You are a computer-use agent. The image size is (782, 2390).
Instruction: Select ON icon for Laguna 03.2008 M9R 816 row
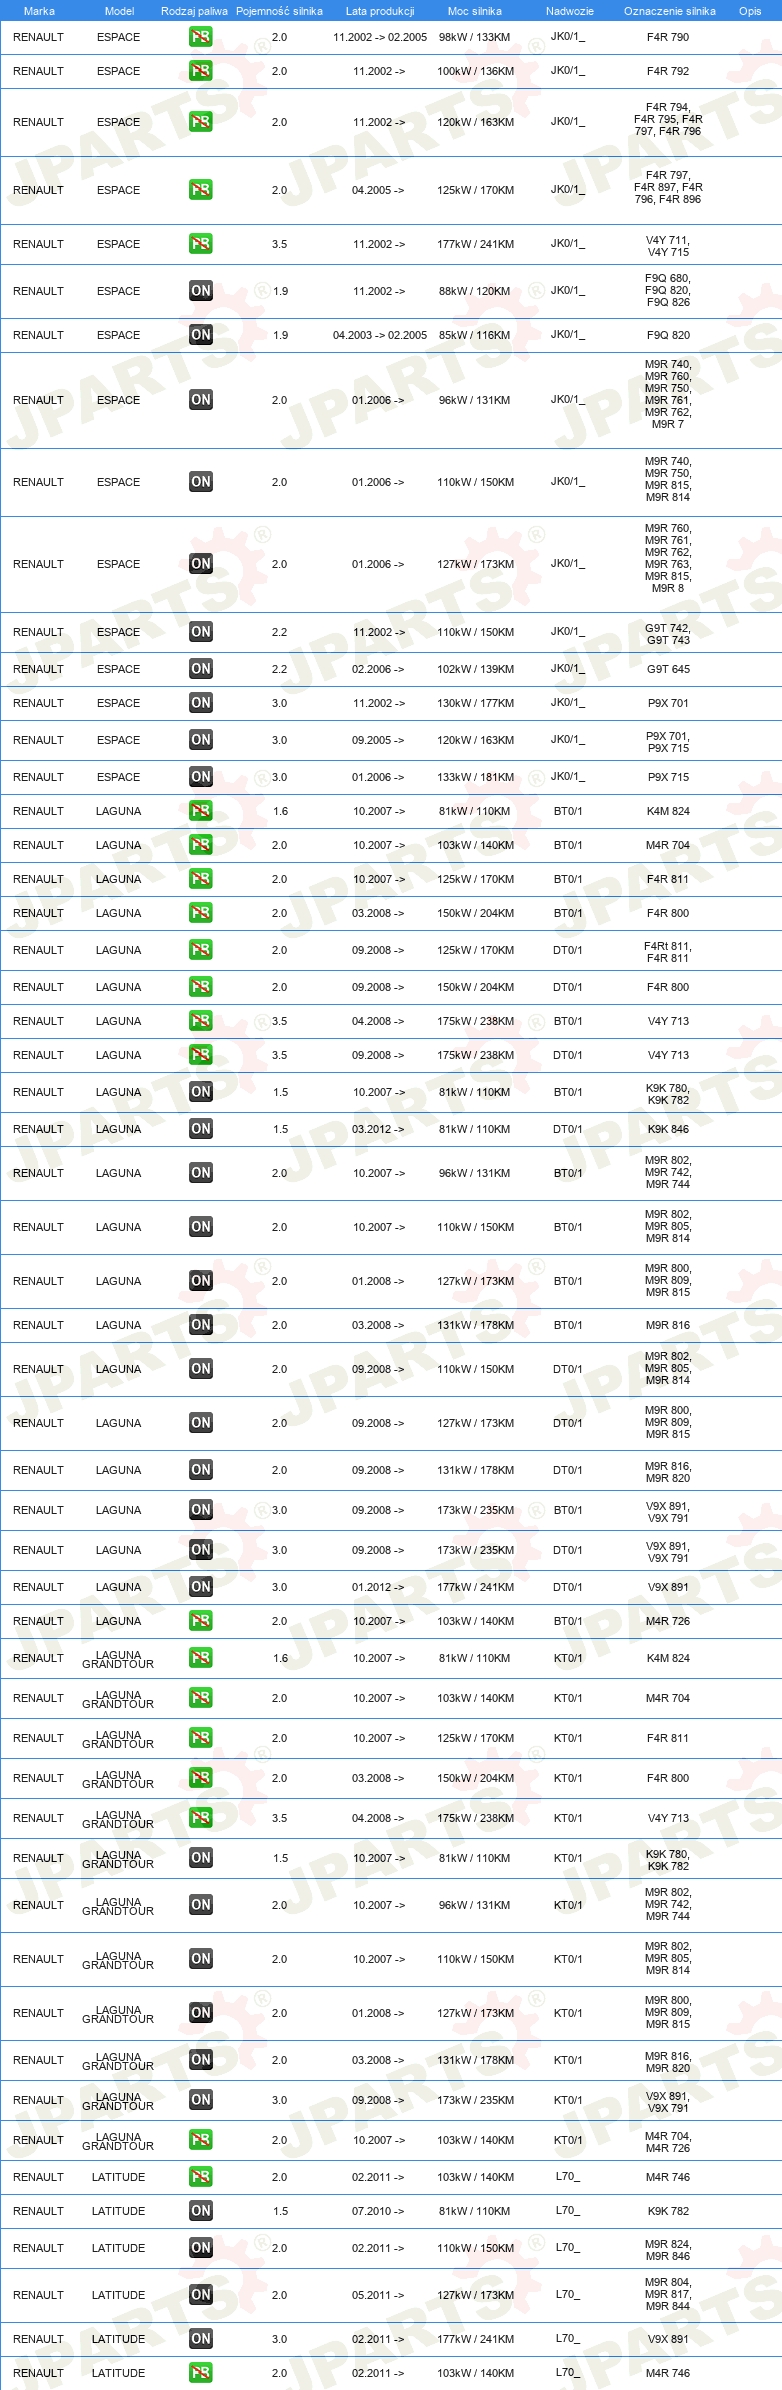[x=201, y=1325]
